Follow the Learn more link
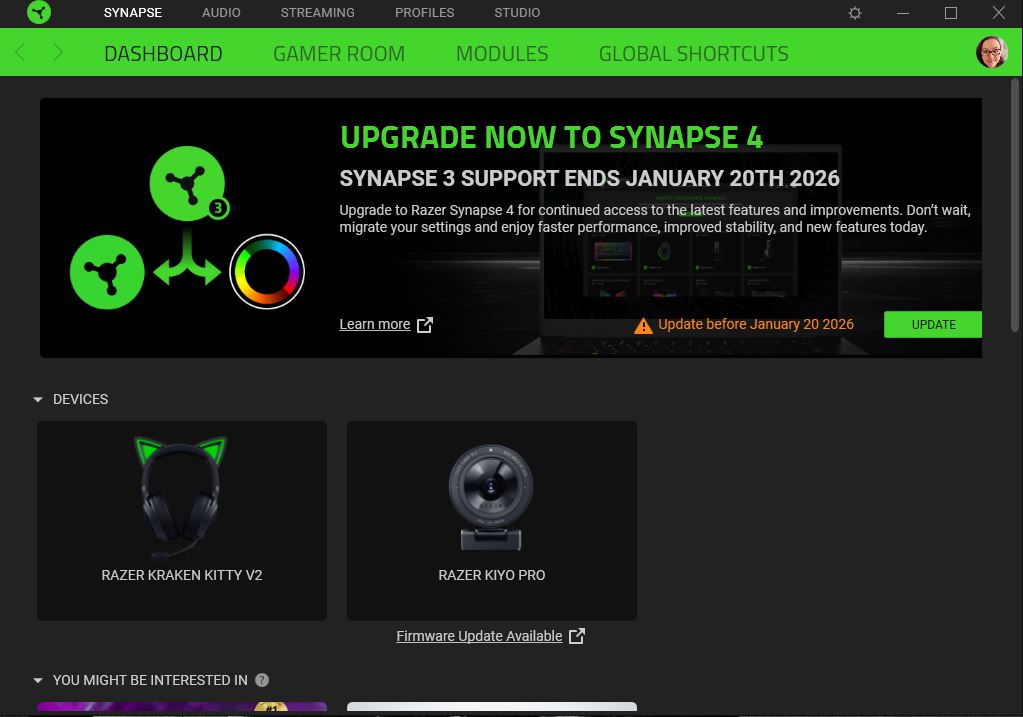1023x717 pixels. 374,324
